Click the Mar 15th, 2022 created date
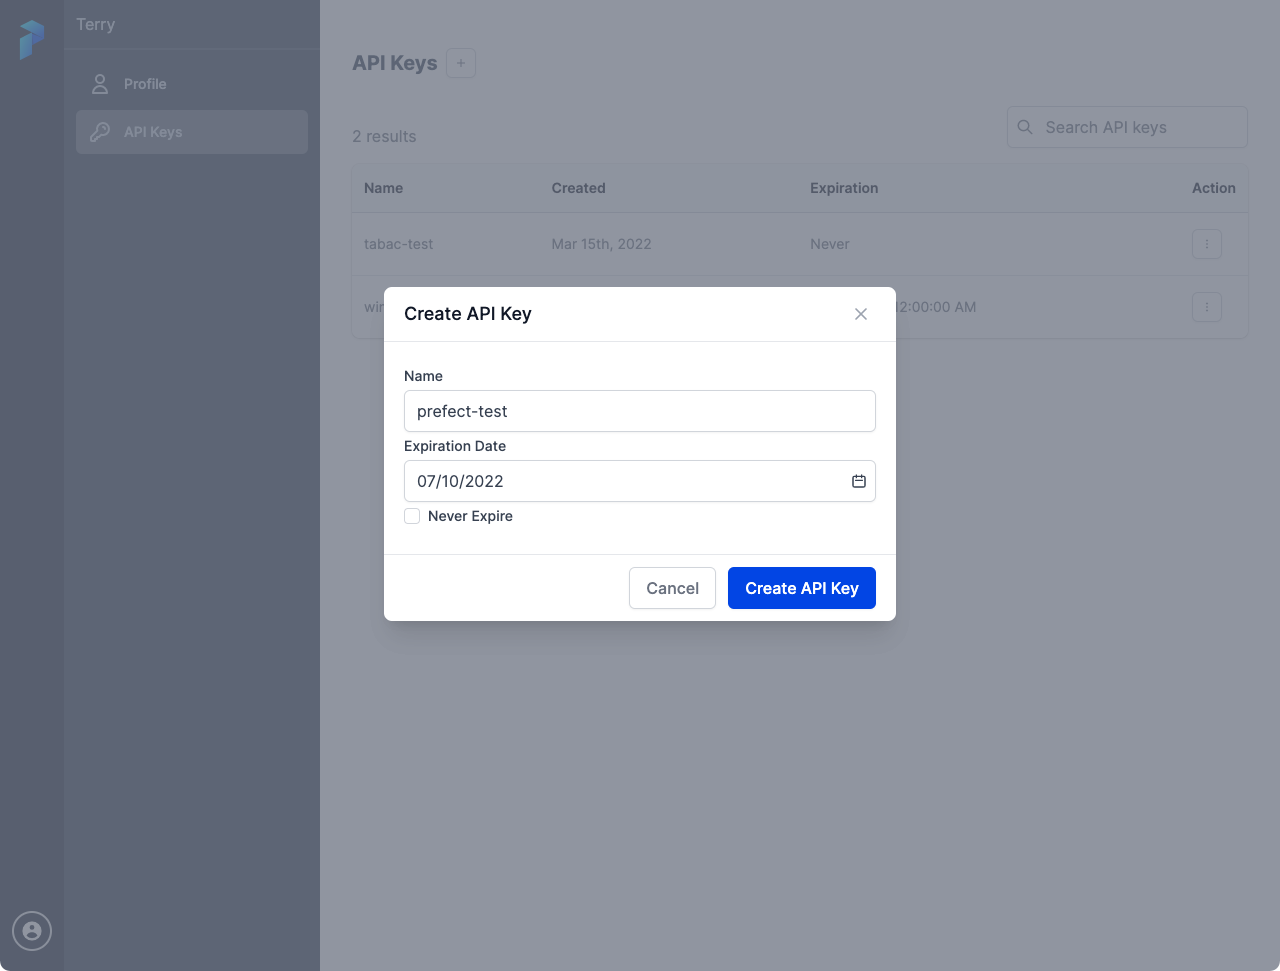Screen dimensions: 1280x971 click(601, 244)
